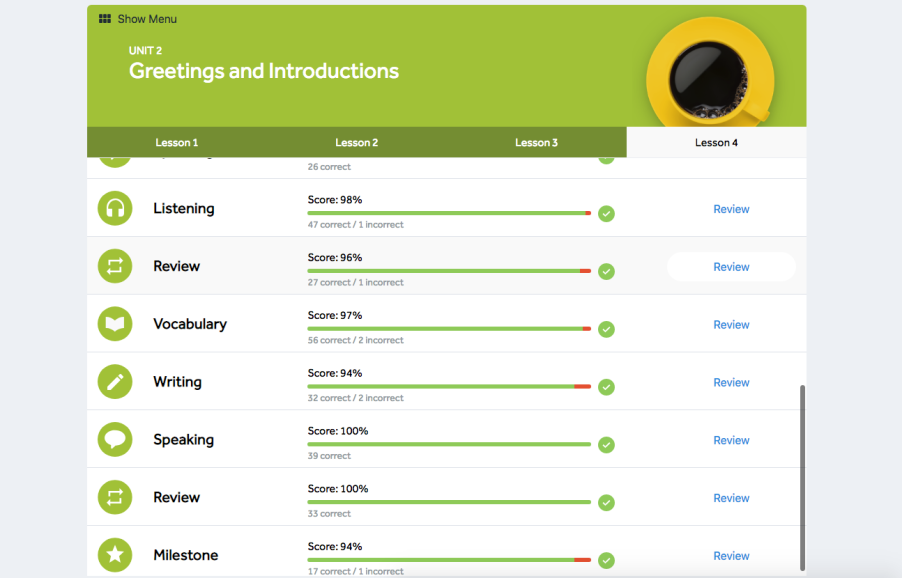Click the Writing score progress bar
This screenshot has width=902, height=578.
(x=449, y=386)
